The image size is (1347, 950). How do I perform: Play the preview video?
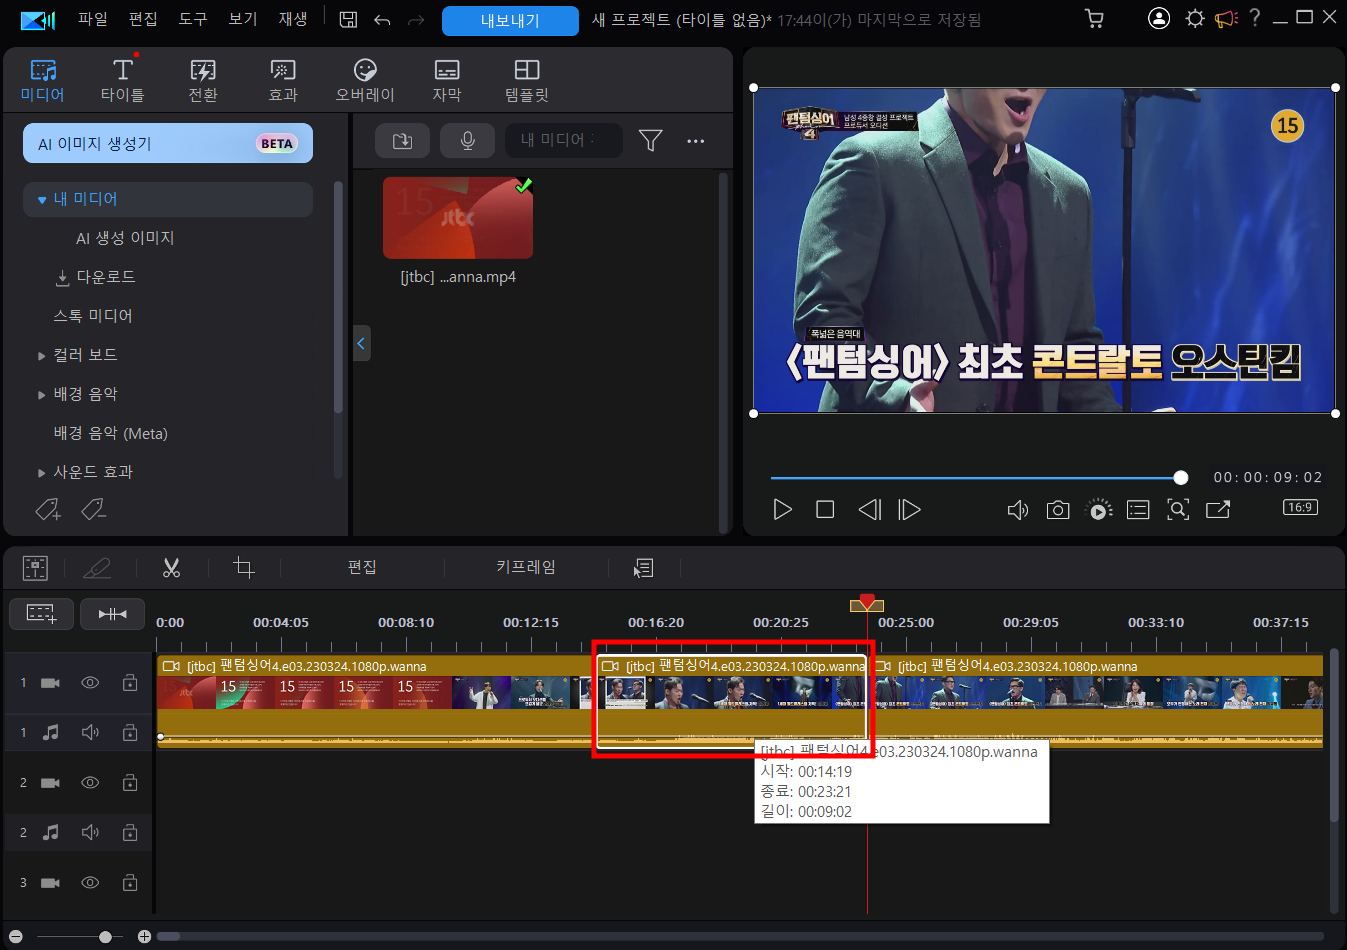click(783, 510)
